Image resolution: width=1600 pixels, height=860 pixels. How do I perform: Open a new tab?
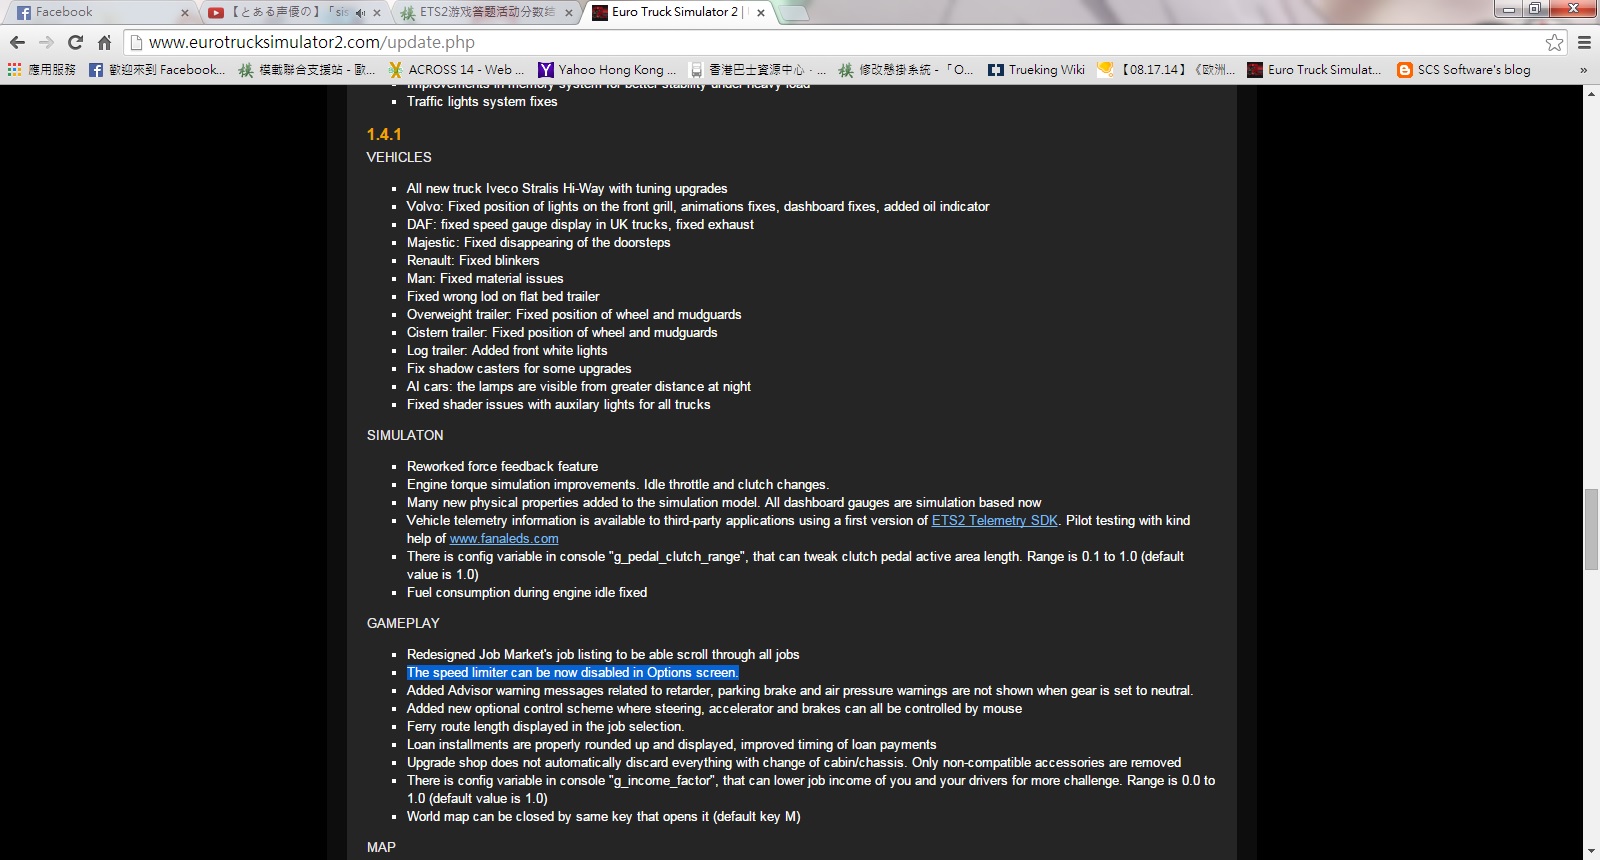(793, 13)
